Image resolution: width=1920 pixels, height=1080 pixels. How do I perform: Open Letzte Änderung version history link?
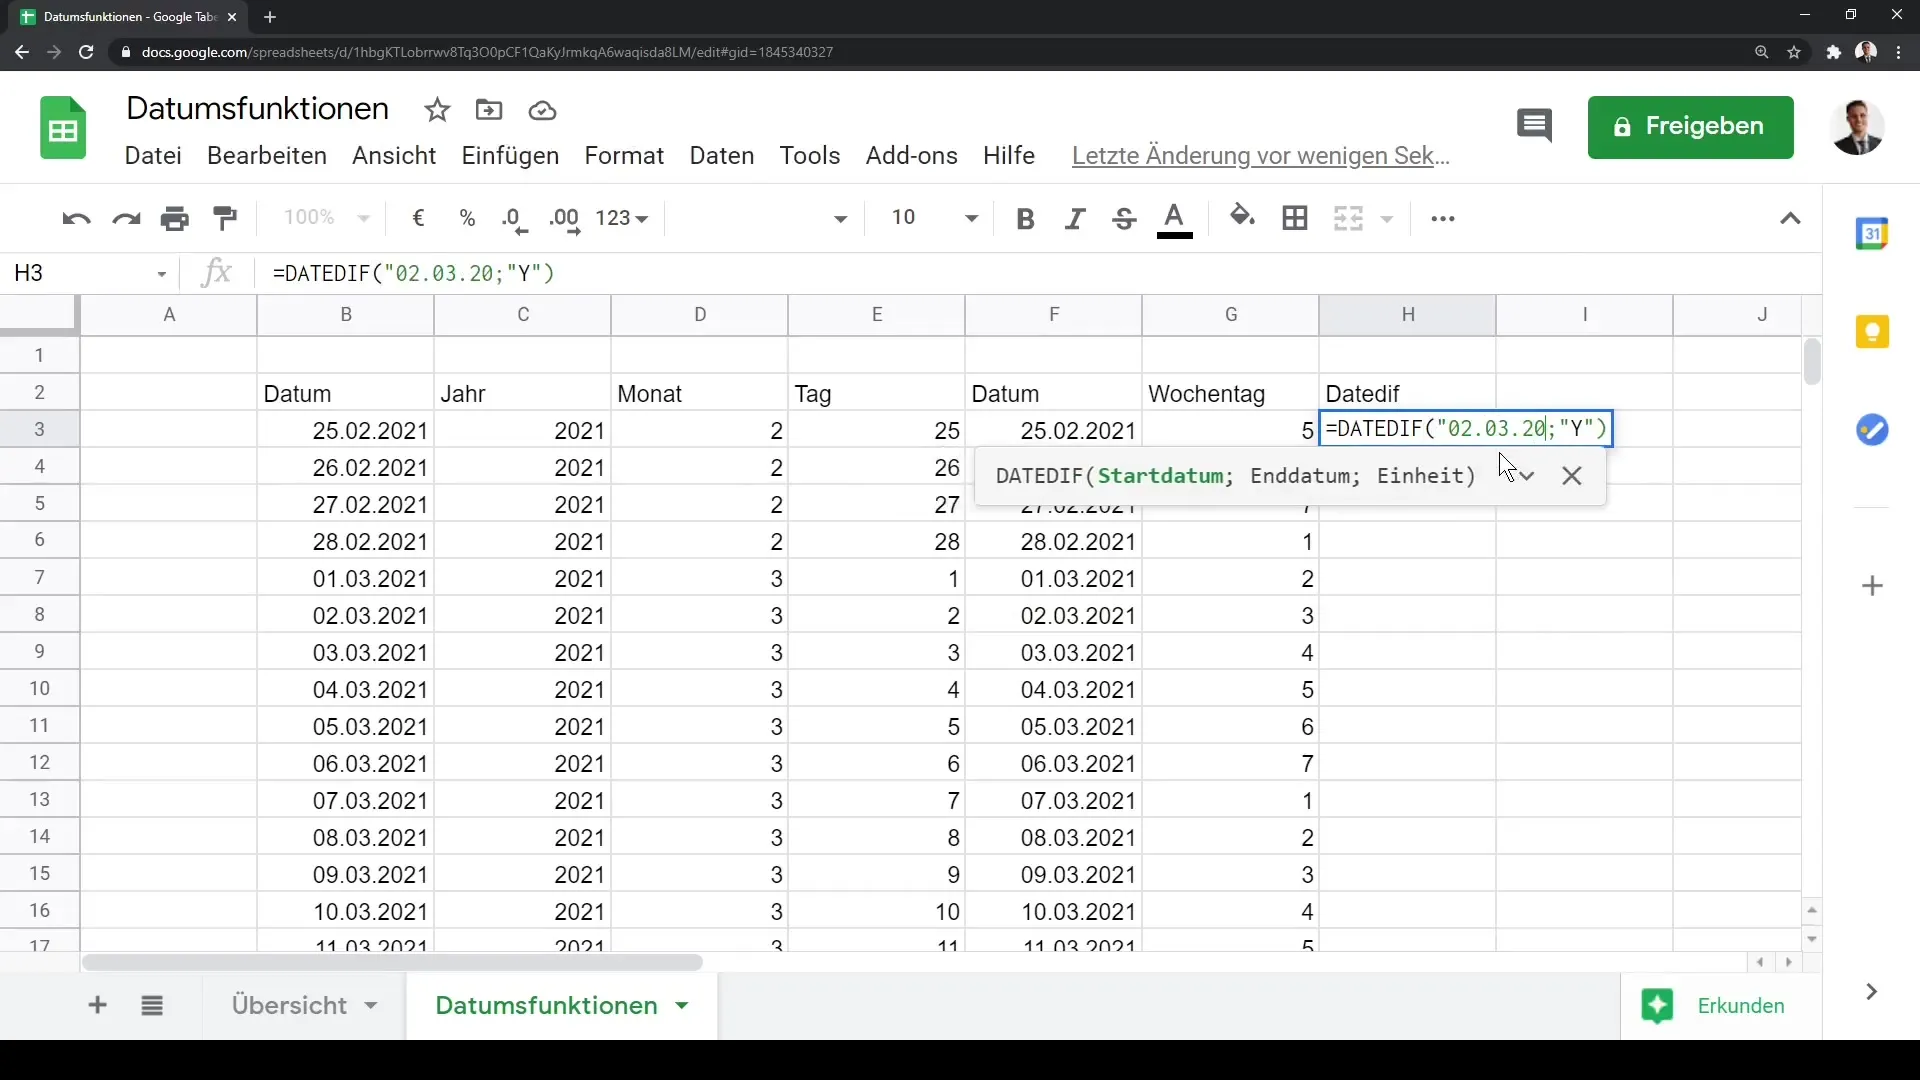point(1261,156)
